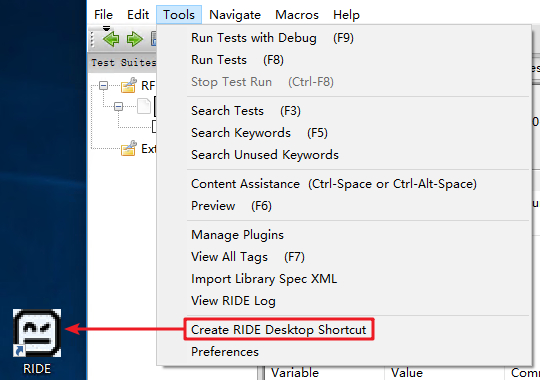Image resolution: width=540 pixels, height=380 pixels.
Task: Select Import Library Spec XML
Action: click(x=264, y=279)
